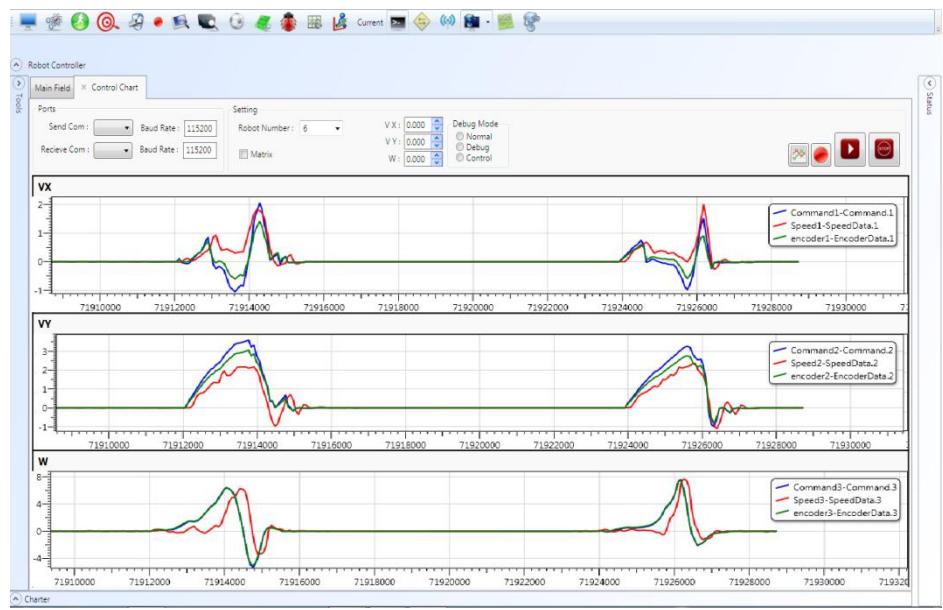Click the Send Com Baud Rate field
Viewport: 943px width, 610px height.
pos(200,128)
